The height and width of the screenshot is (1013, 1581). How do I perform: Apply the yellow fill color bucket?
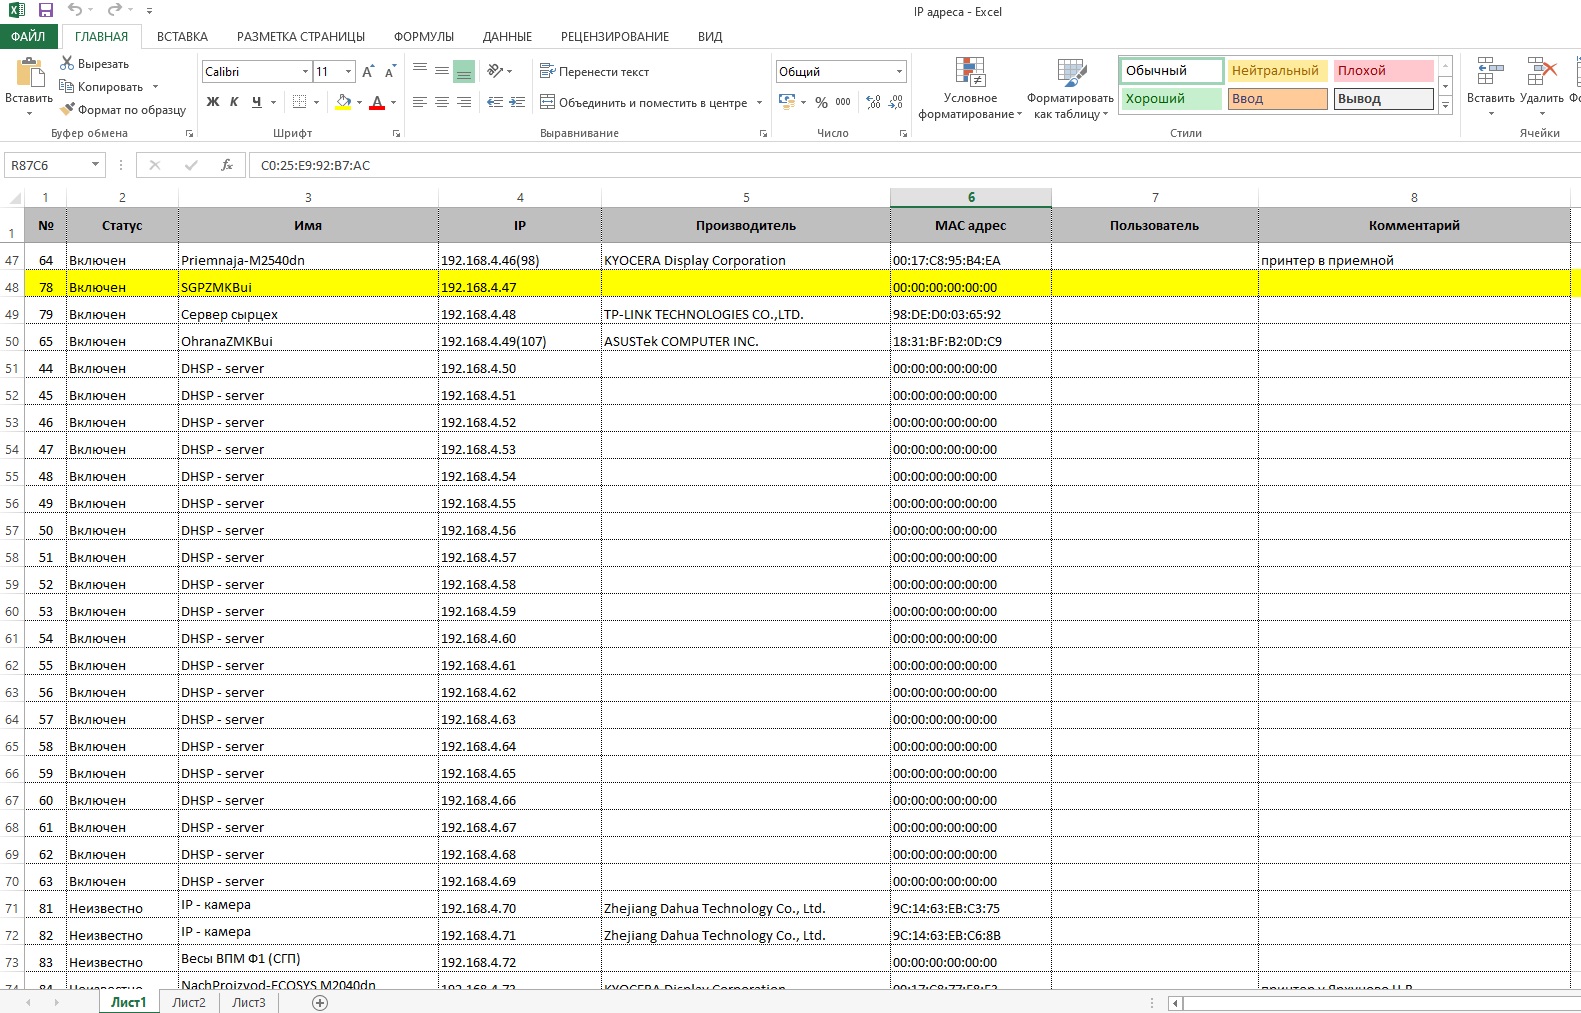click(x=343, y=102)
